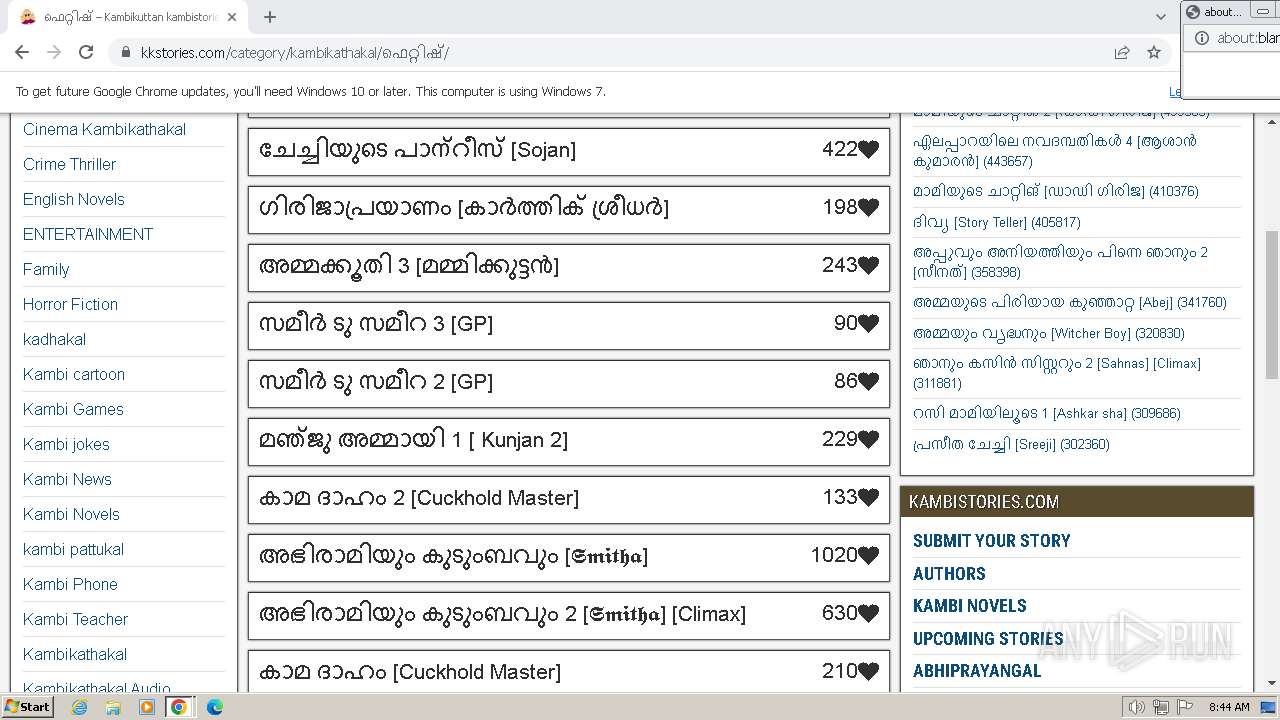The width and height of the screenshot is (1280, 720).
Task: Click the heart beside count 133
Action: [x=868, y=498]
